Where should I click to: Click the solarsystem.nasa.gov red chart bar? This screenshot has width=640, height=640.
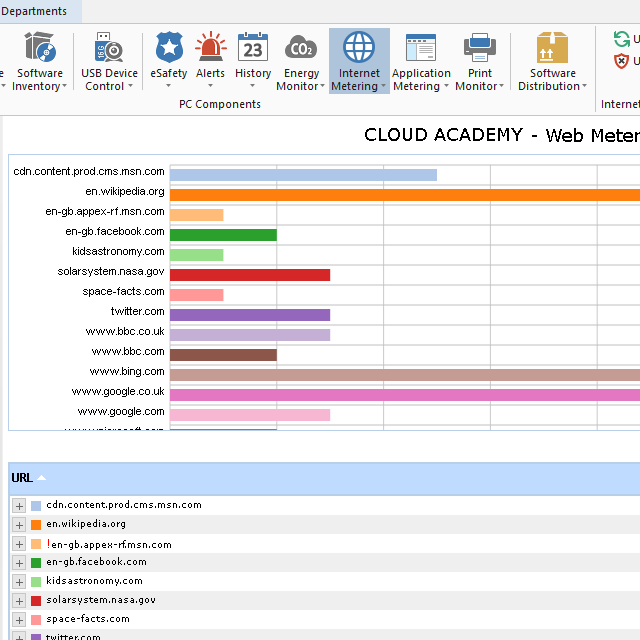250,275
